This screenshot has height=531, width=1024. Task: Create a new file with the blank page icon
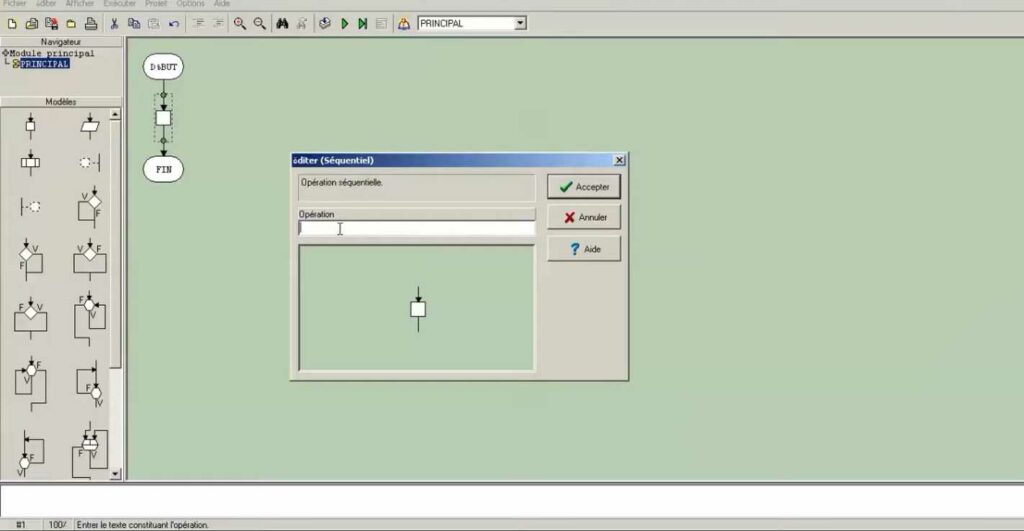(x=12, y=24)
